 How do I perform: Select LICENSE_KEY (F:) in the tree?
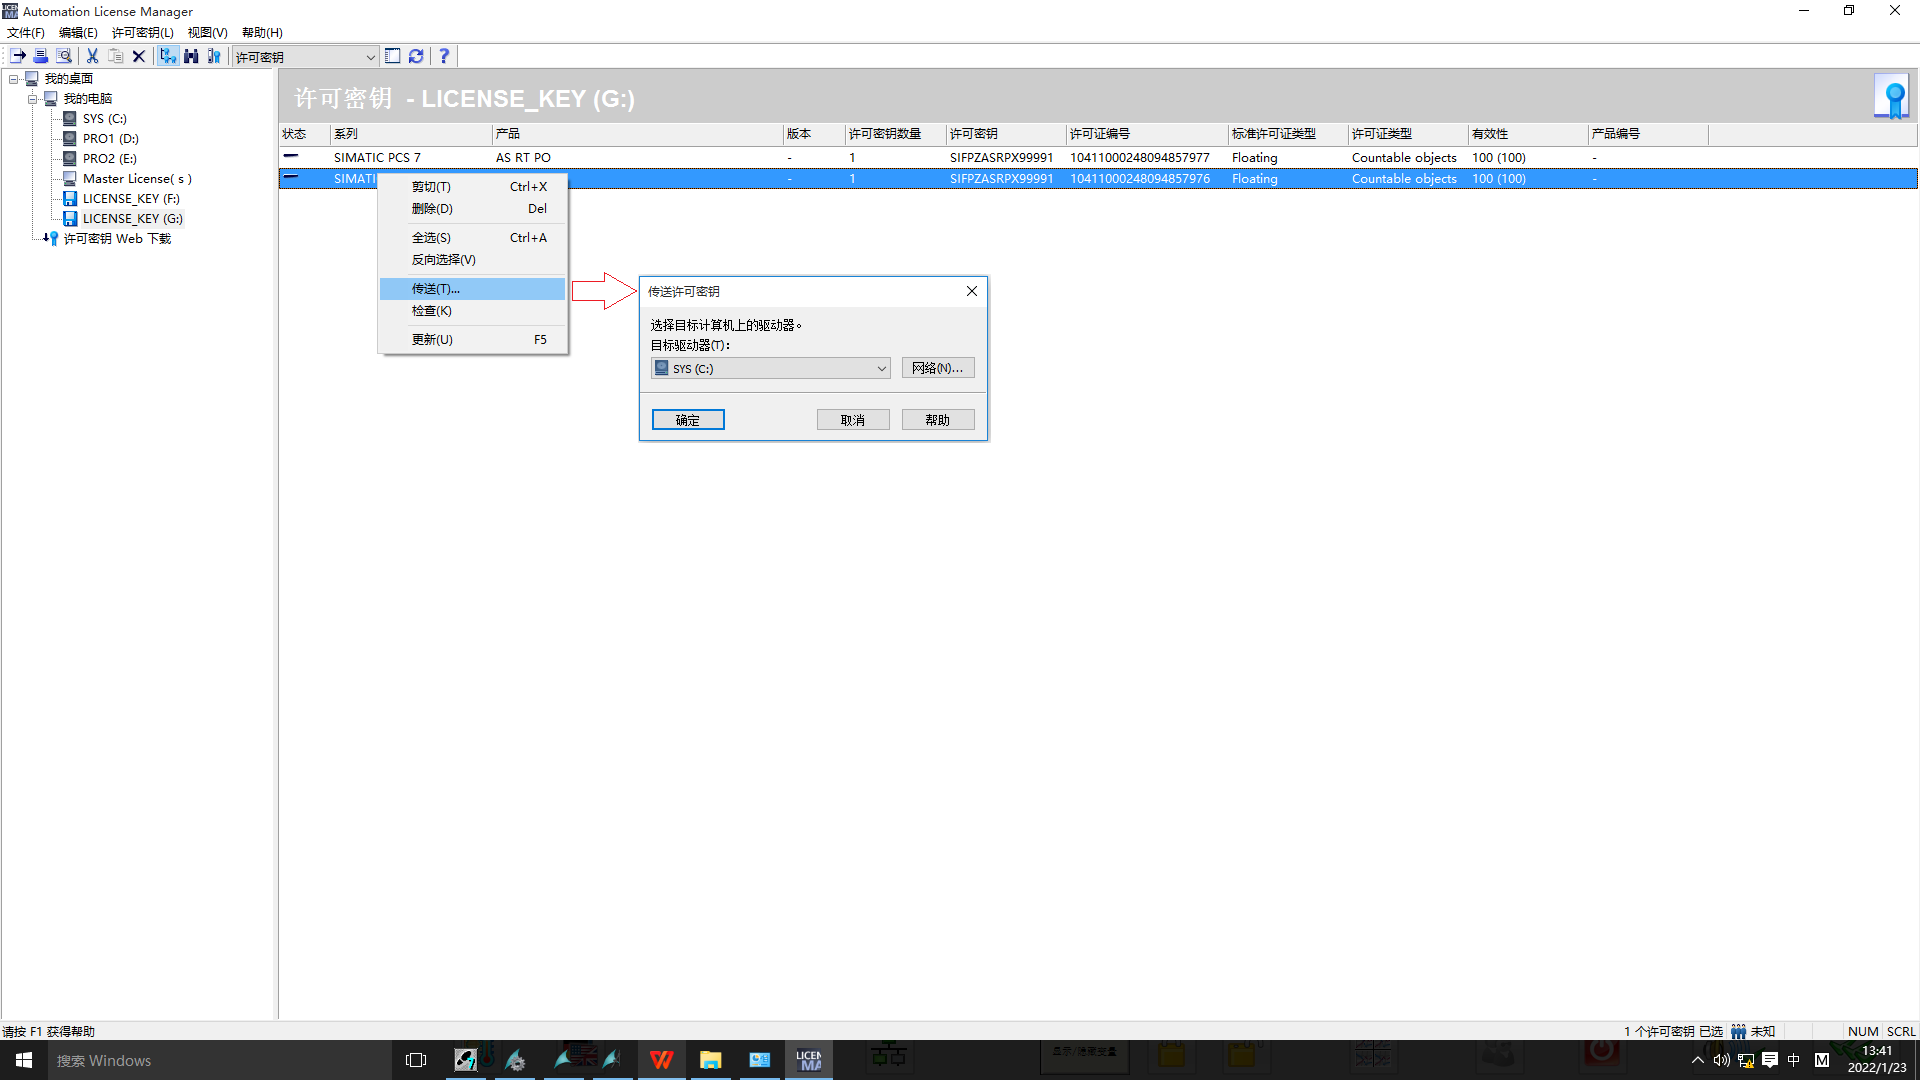coord(130,199)
